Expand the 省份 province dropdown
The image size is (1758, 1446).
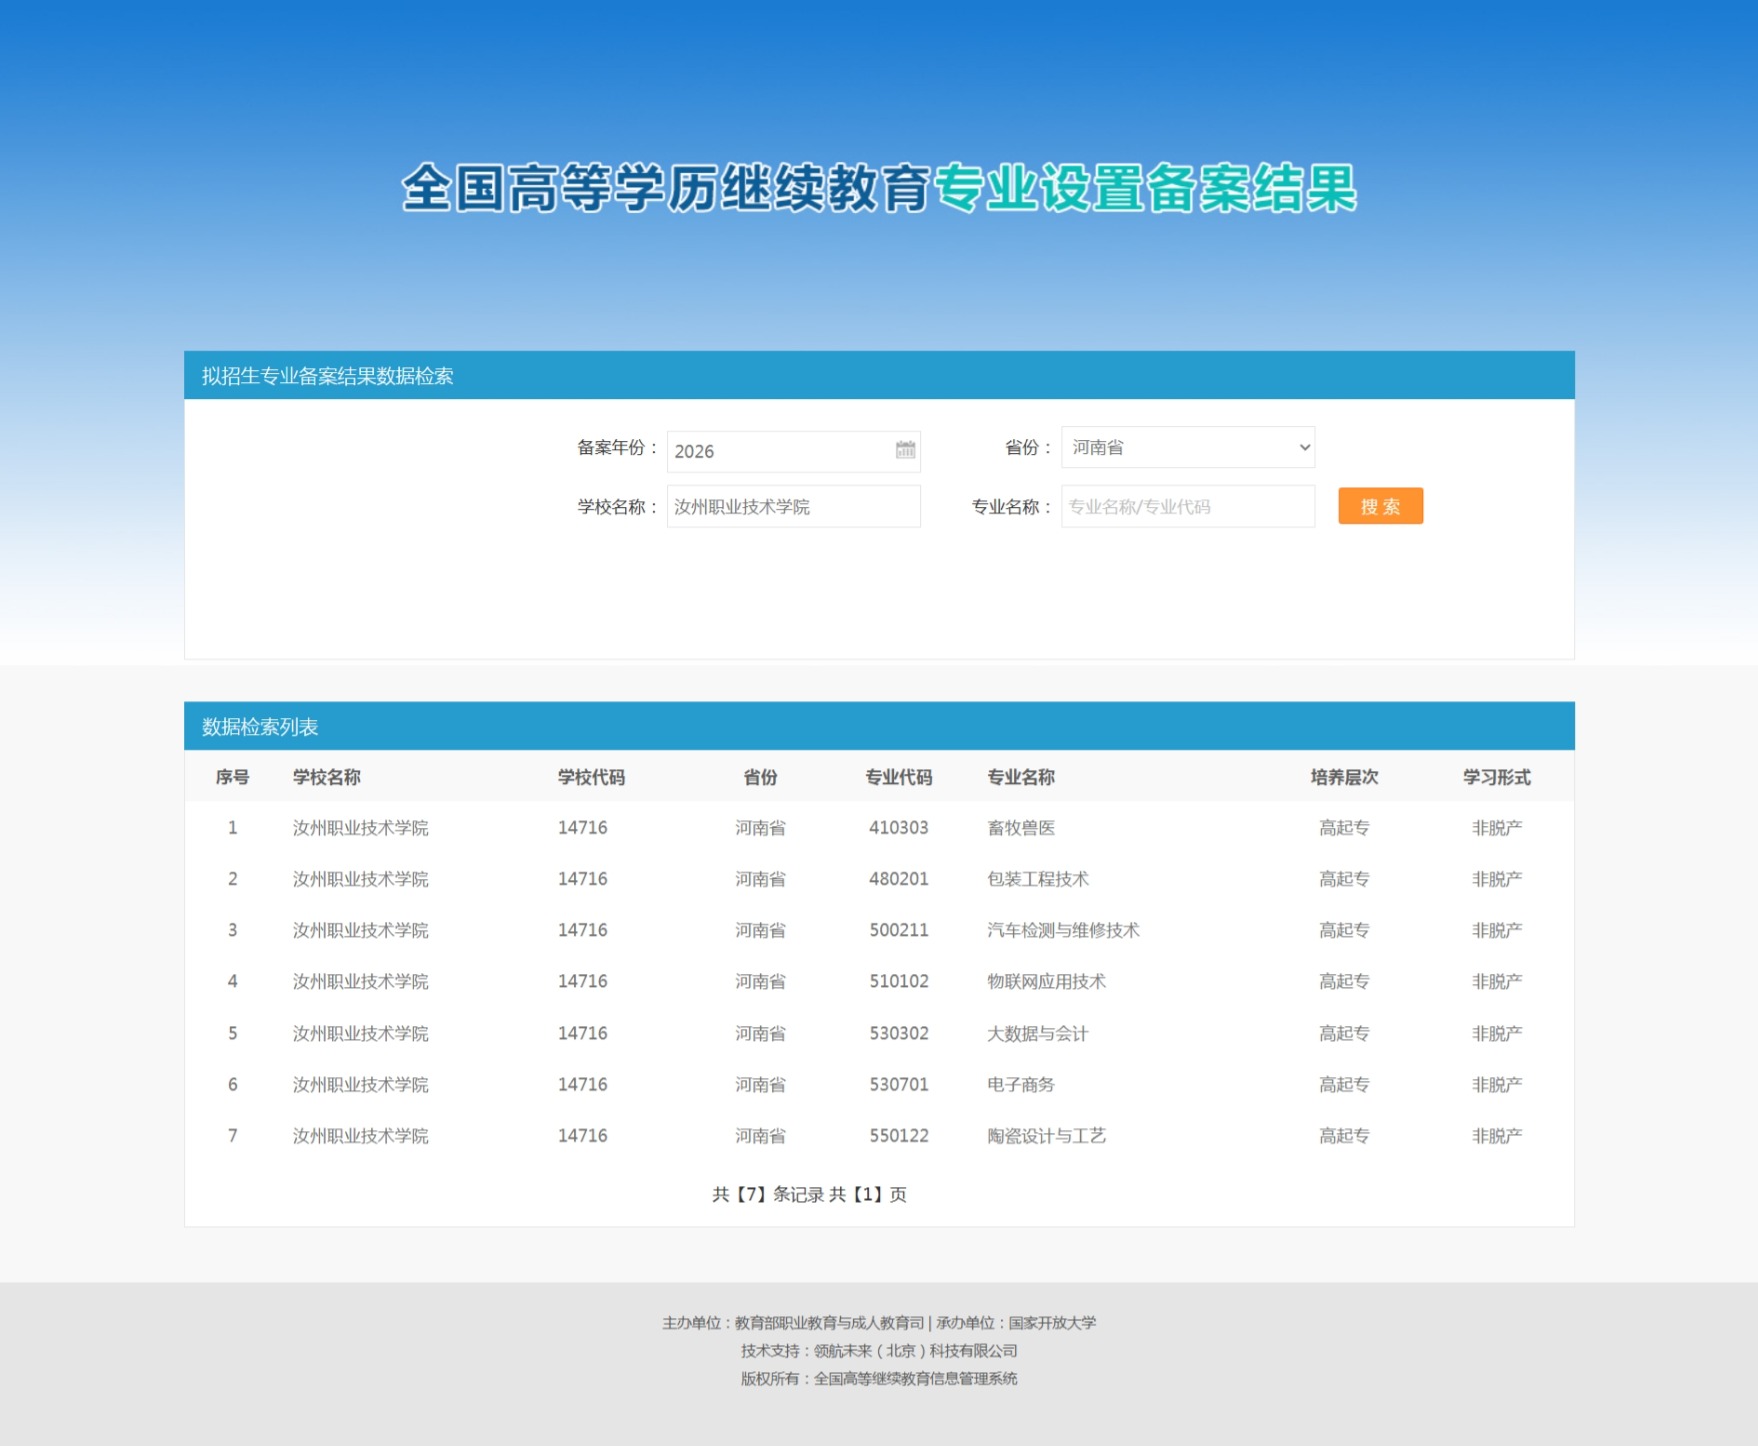[x=1188, y=447]
